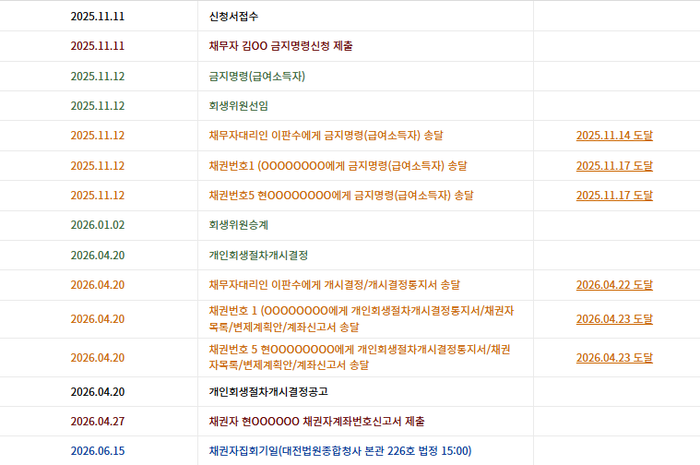This screenshot has height=465, width=700.
Task: Click 2025.11.17 도달 link for 채권번호1 row
Action: click(614, 166)
